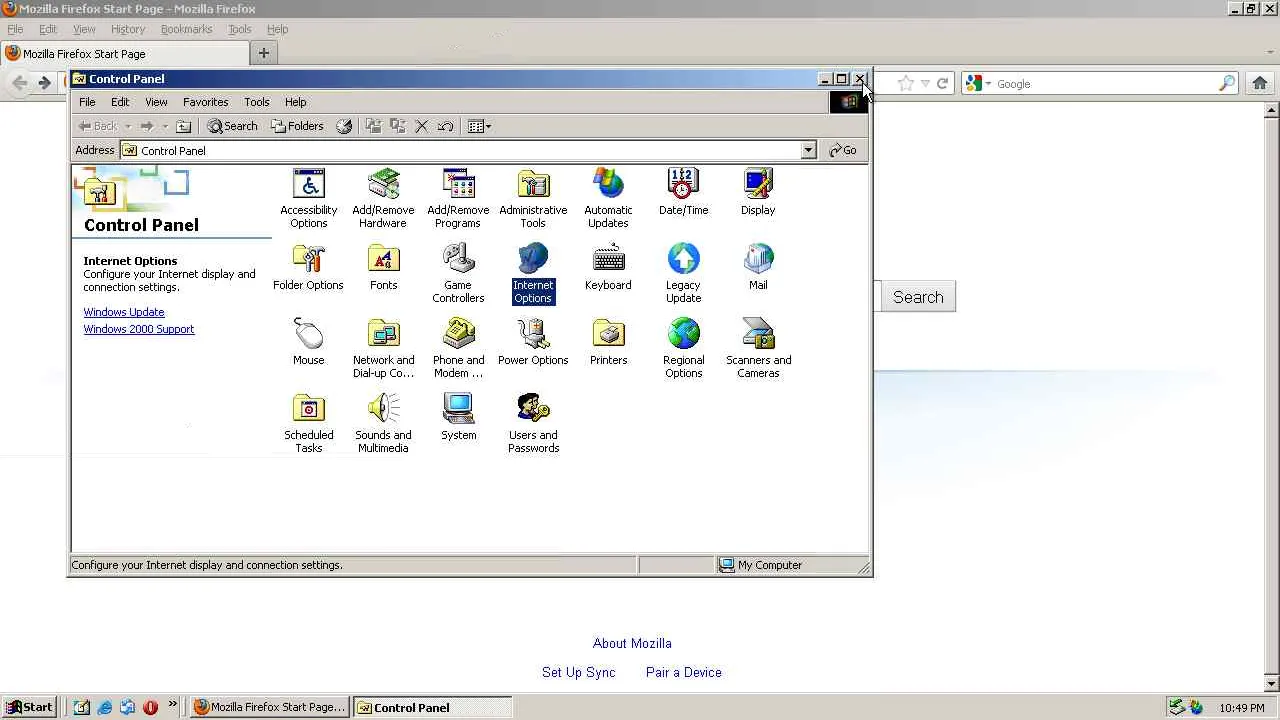Open Accessibility Options in Control Panel
The width and height of the screenshot is (1280, 720).
(308, 198)
